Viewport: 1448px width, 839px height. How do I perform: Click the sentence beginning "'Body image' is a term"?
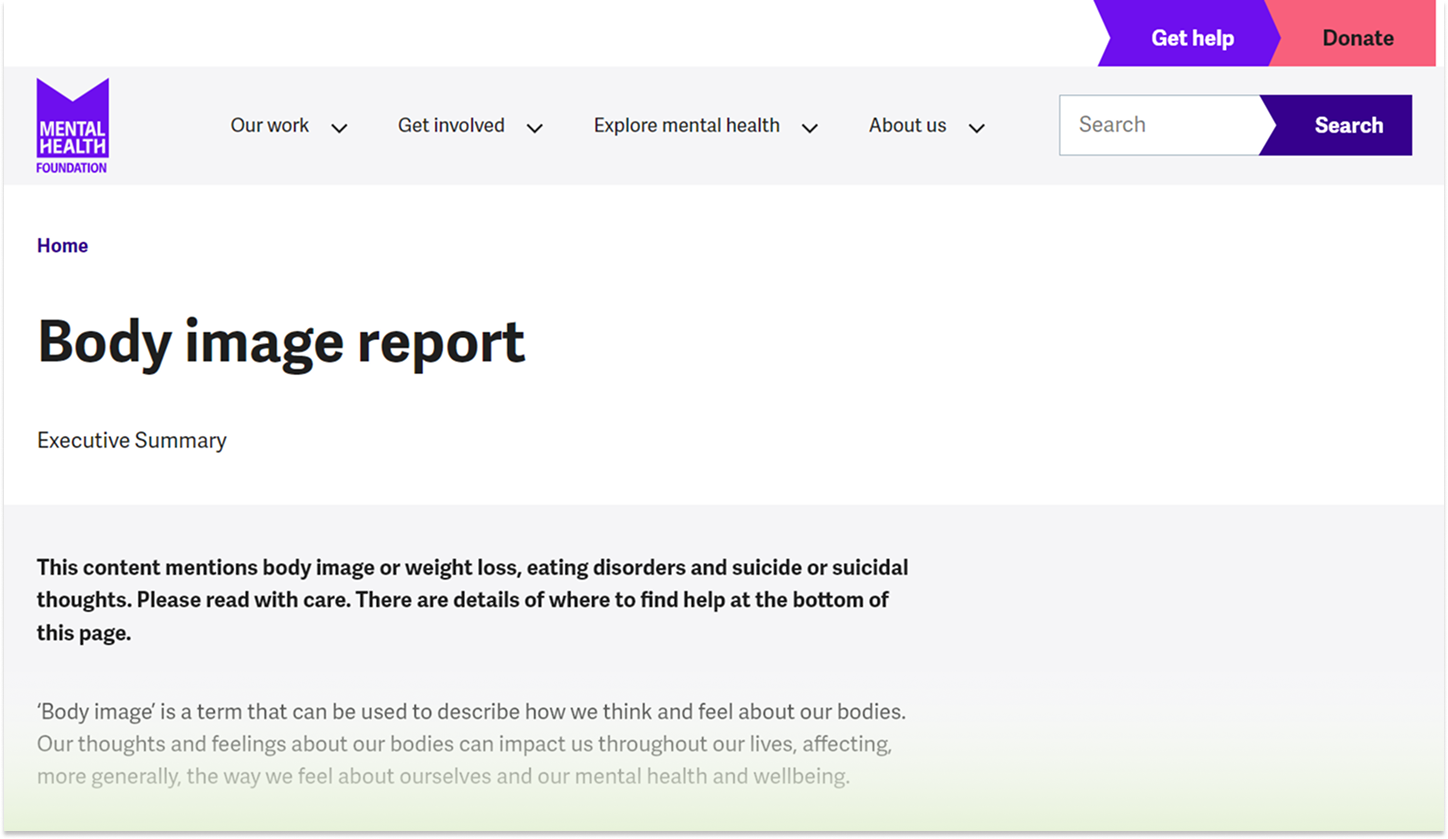coord(471,713)
